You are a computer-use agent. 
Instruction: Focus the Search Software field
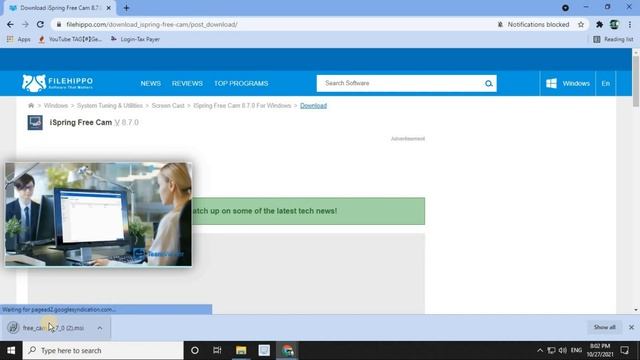coord(400,83)
